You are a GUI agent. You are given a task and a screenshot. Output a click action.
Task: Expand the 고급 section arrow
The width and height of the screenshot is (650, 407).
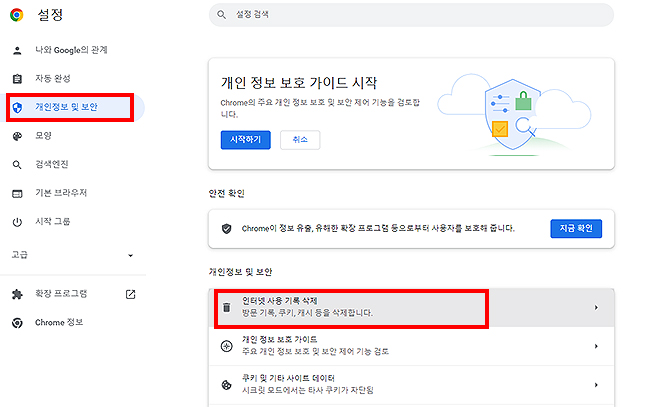131,255
